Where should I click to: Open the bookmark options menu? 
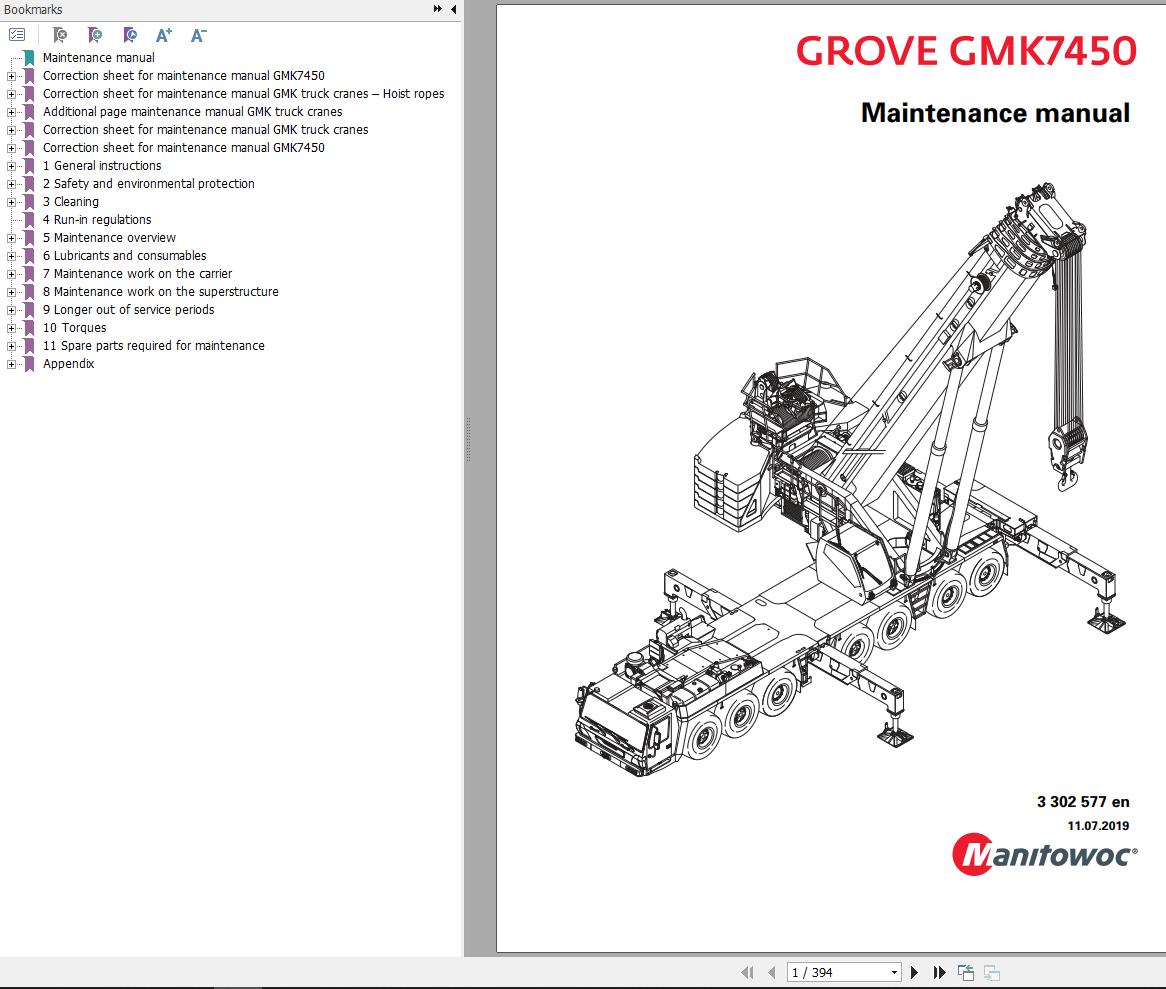point(16,34)
